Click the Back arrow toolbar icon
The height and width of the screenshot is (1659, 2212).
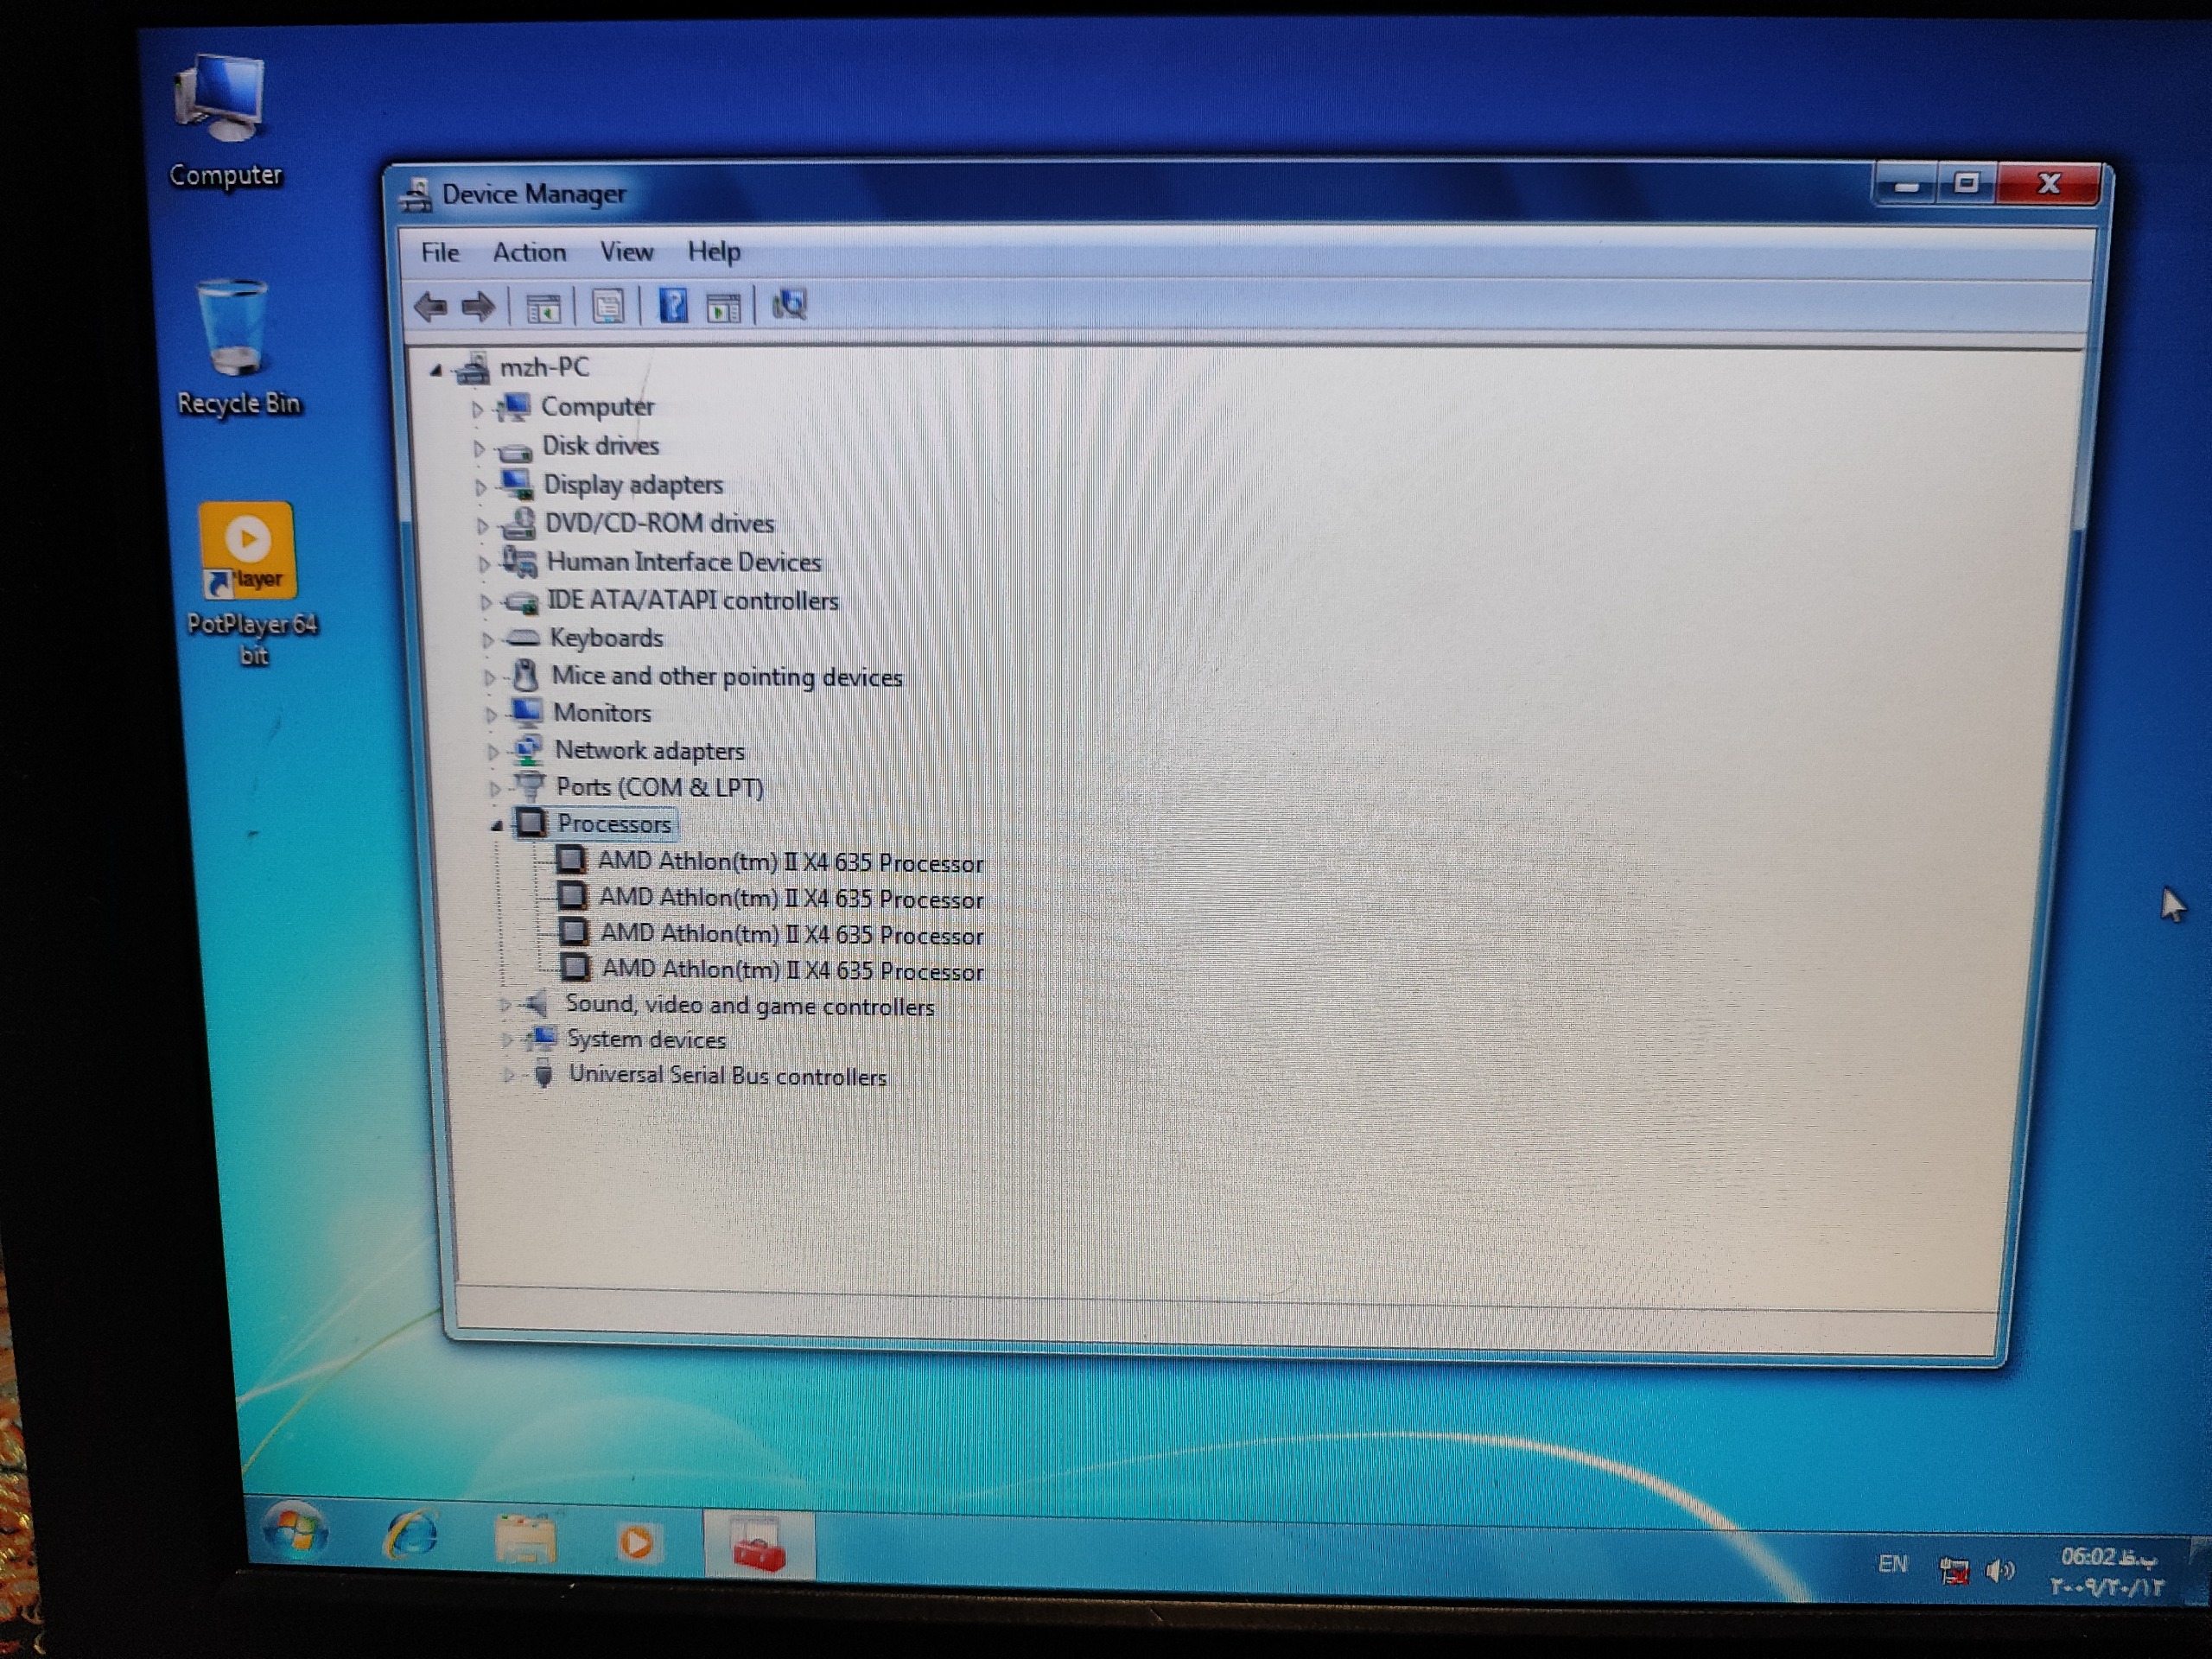pyautogui.click(x=431, y=306)
